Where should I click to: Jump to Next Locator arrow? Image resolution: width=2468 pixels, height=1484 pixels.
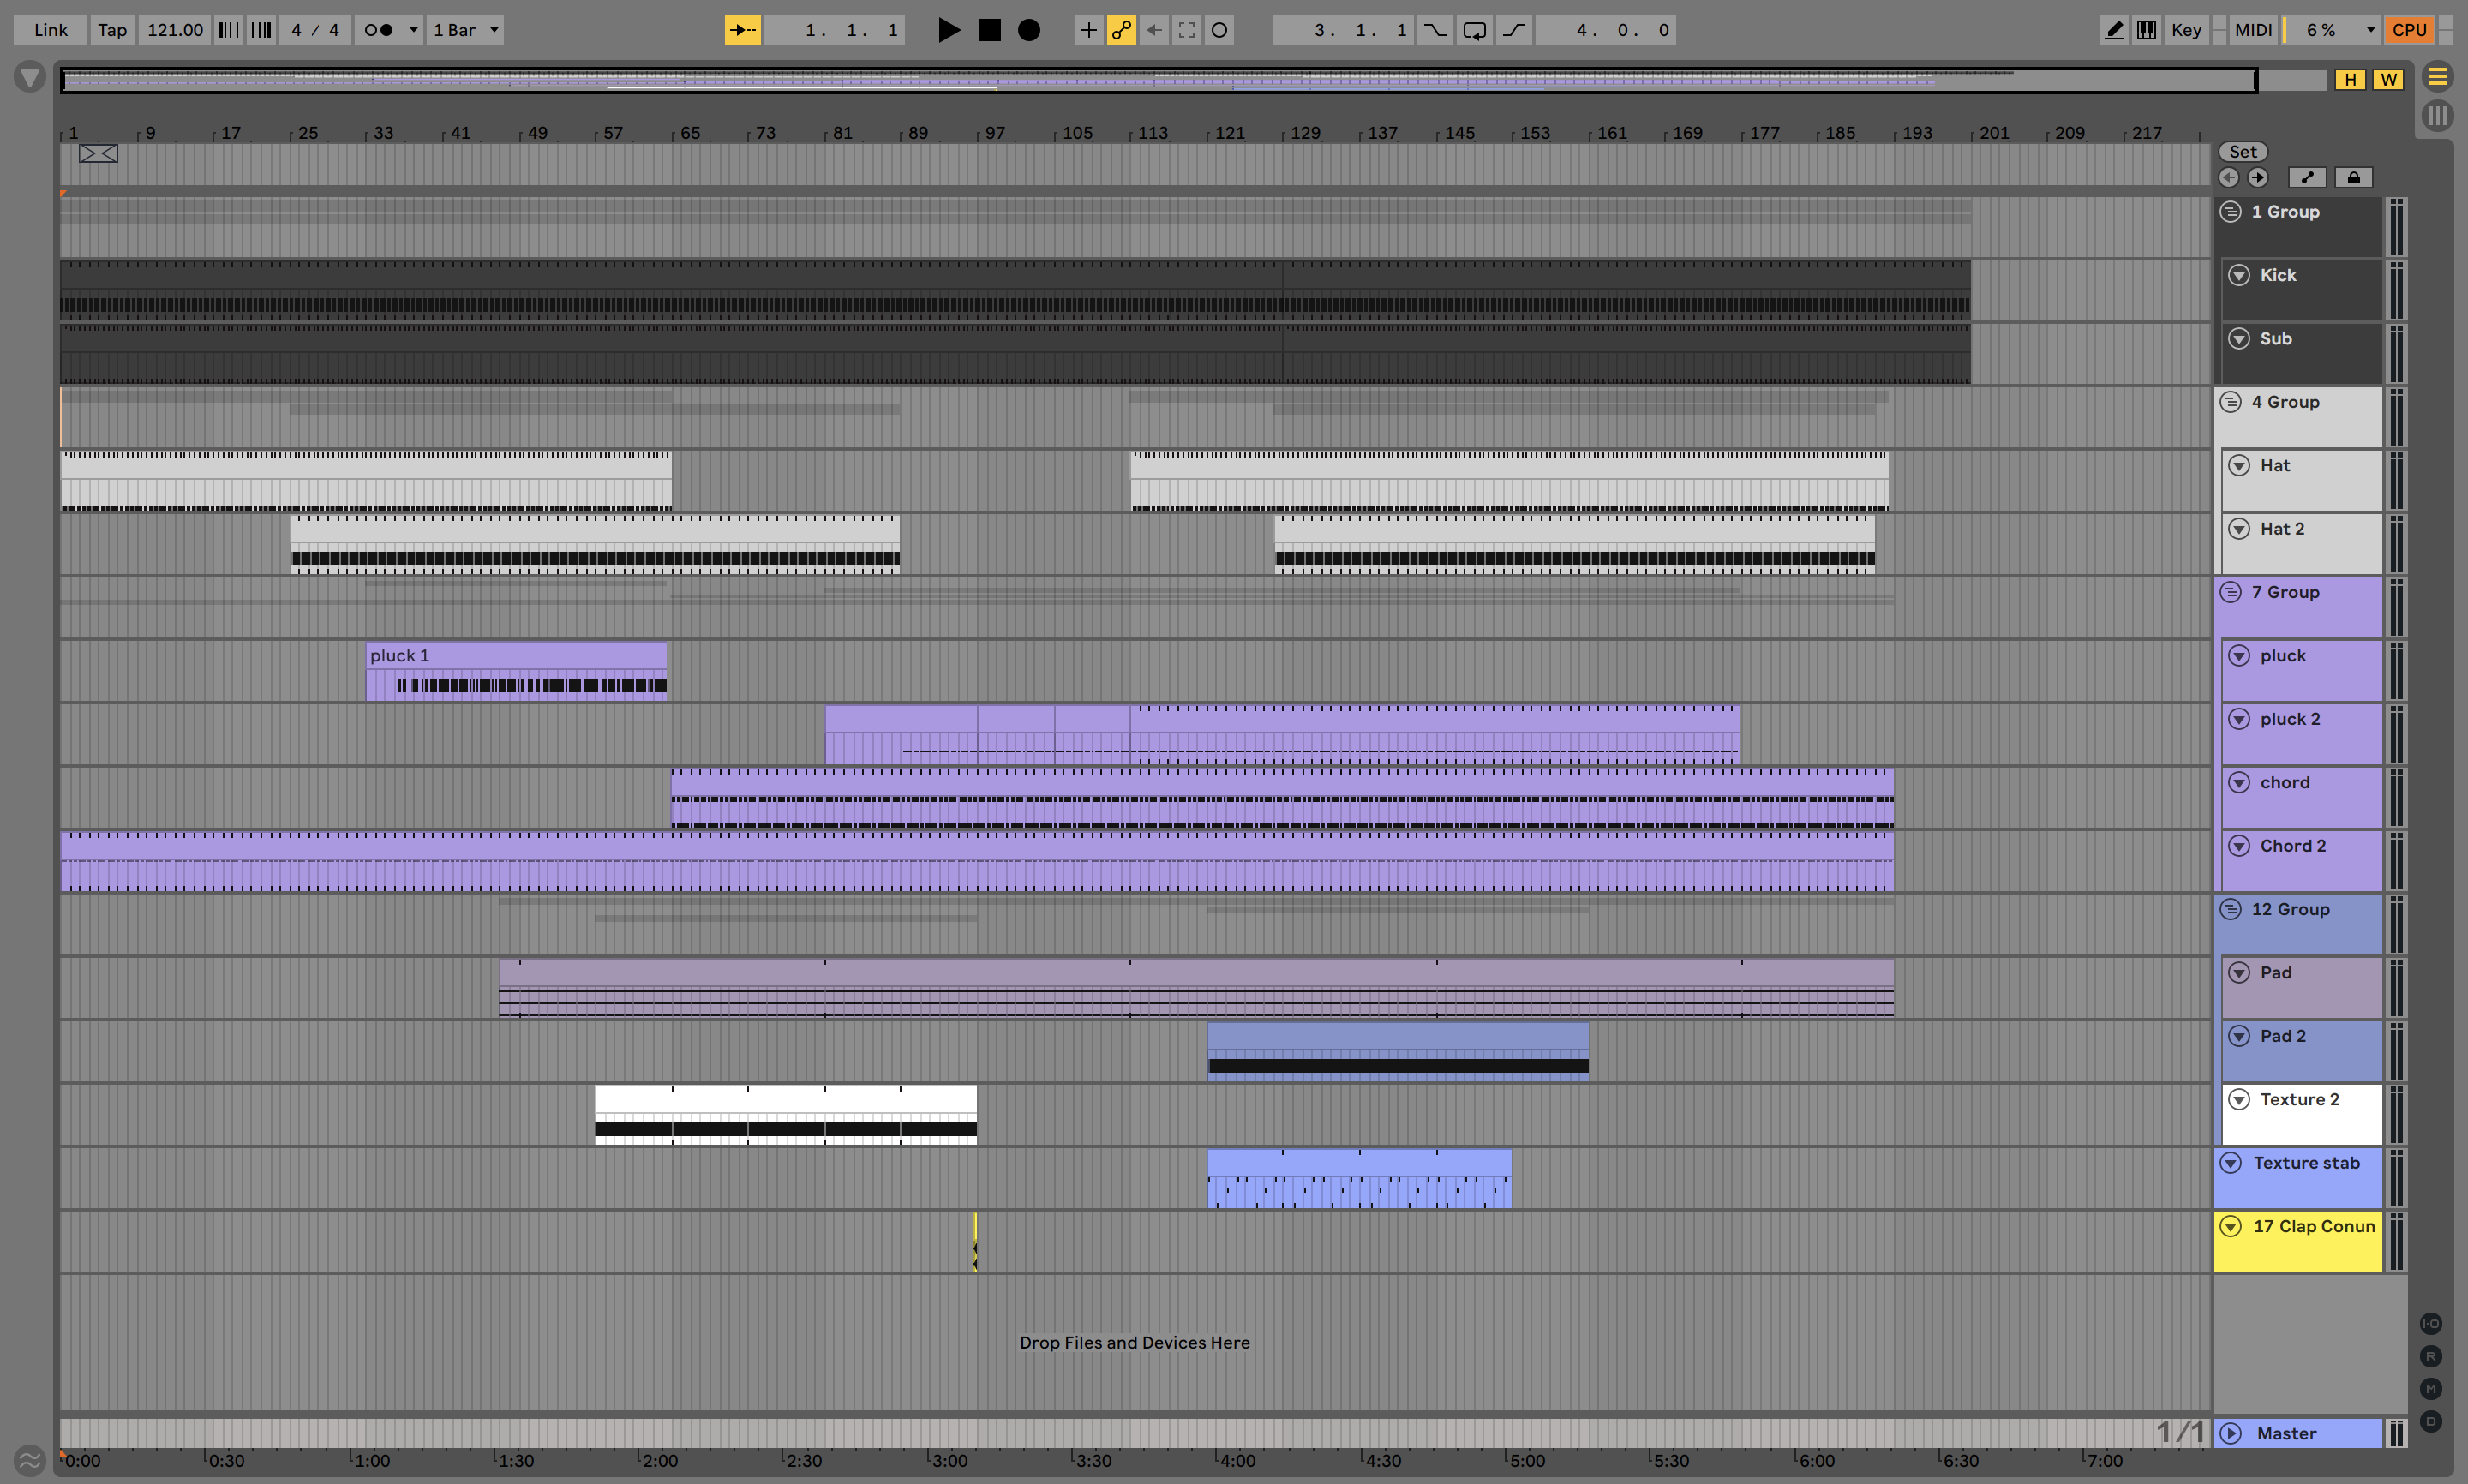coord(2258,178)
